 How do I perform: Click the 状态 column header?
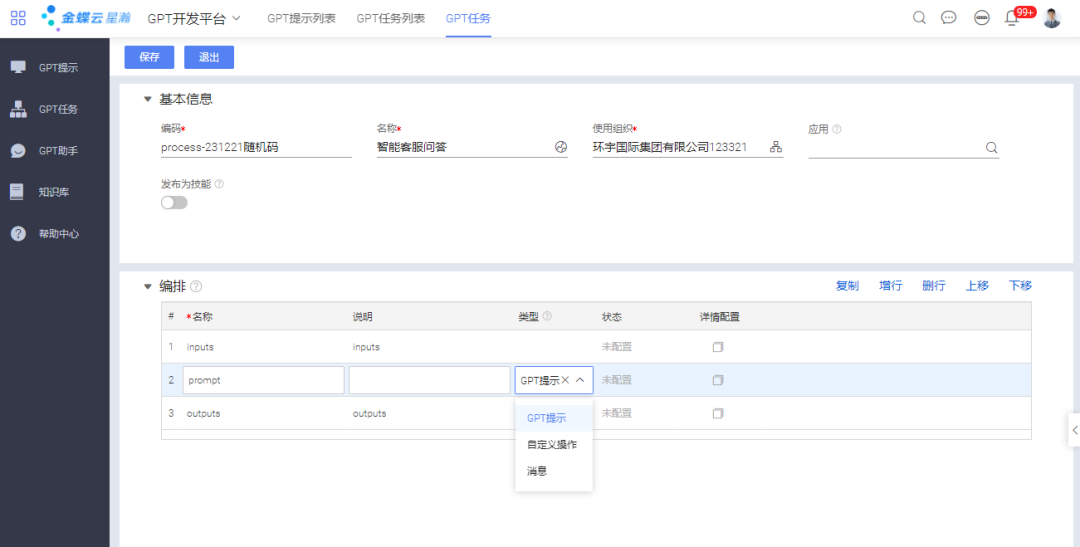point(612,316)
